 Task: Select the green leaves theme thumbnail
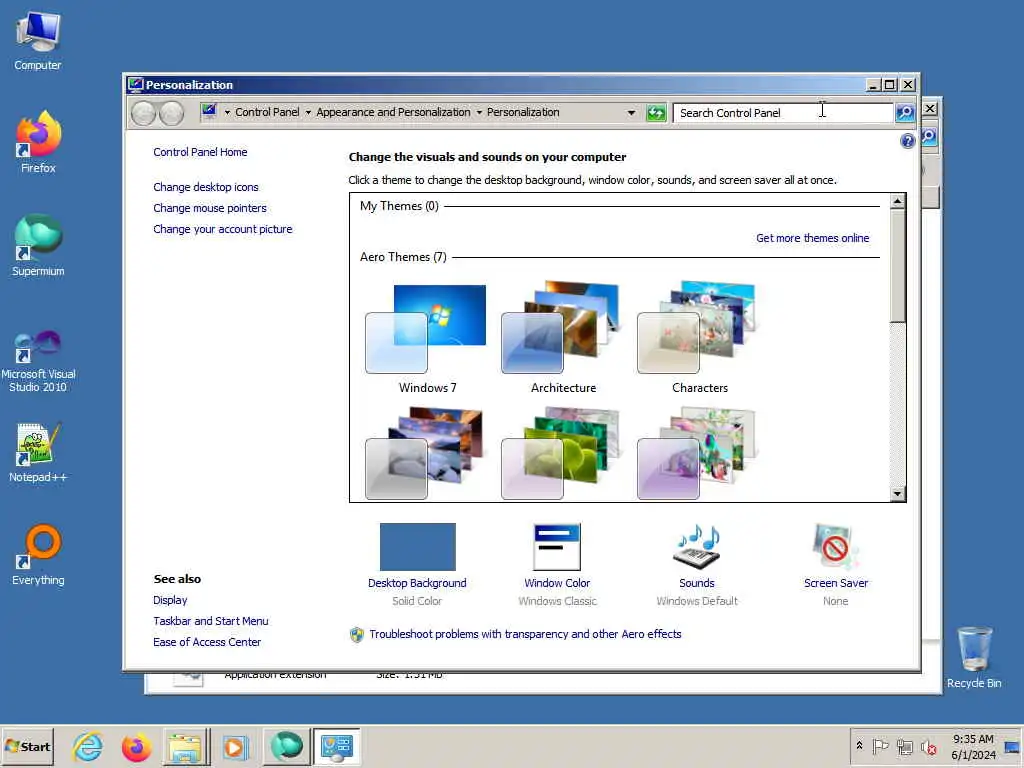click(560, 454)
